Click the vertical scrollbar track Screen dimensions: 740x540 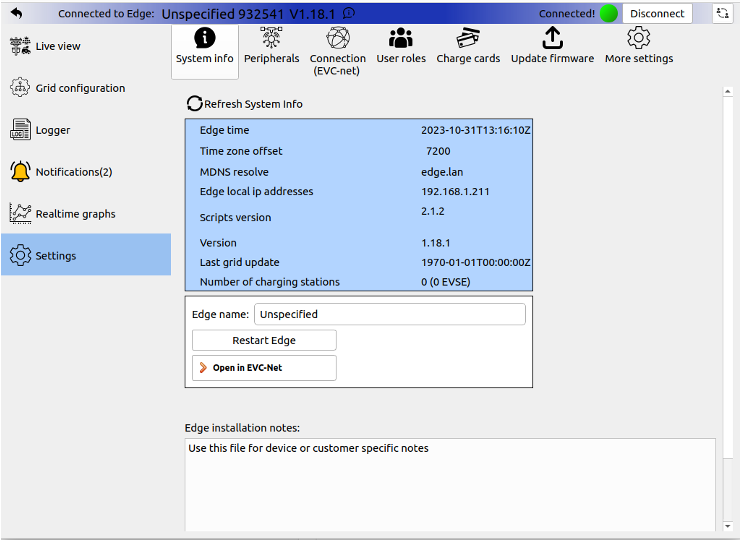pos(728,309)
